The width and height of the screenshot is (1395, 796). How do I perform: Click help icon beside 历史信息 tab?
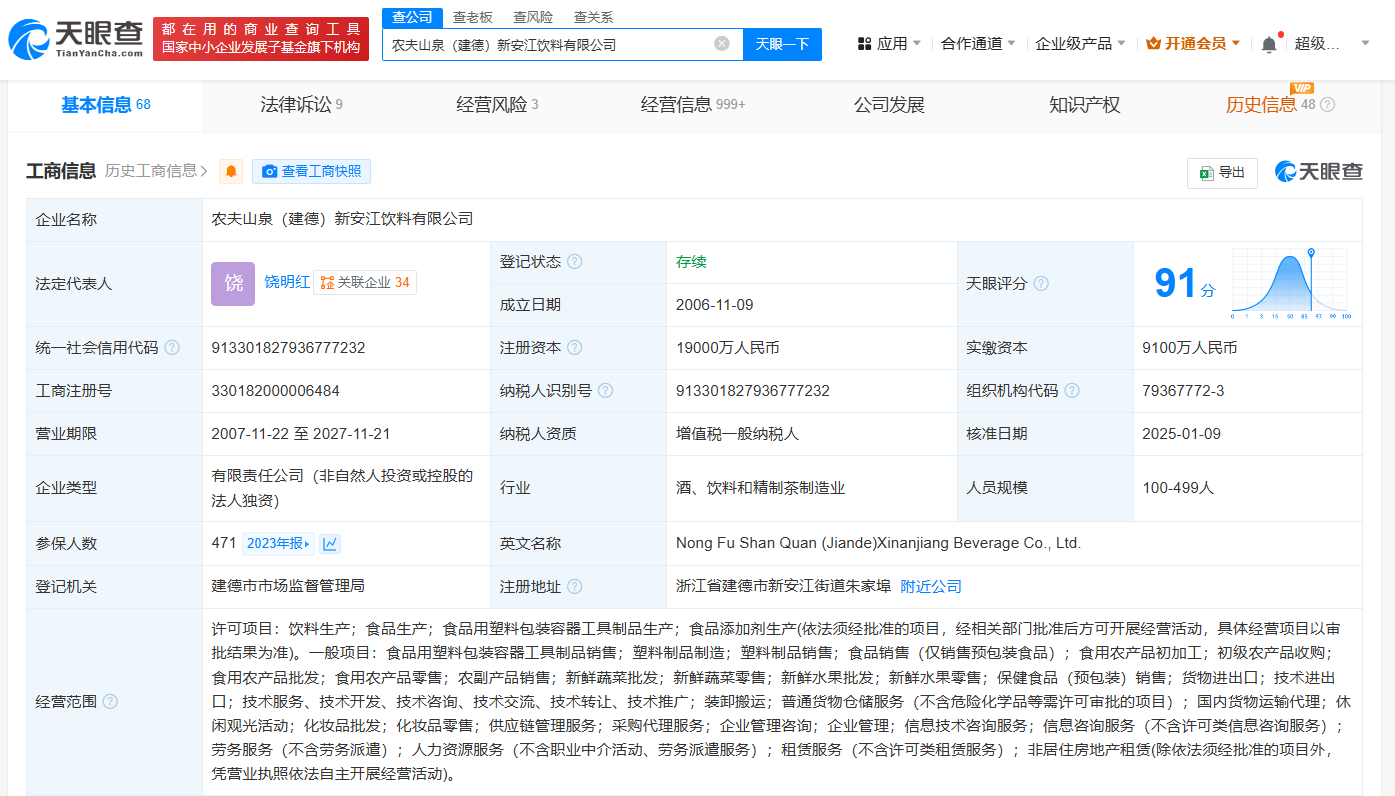(1328, 105)
